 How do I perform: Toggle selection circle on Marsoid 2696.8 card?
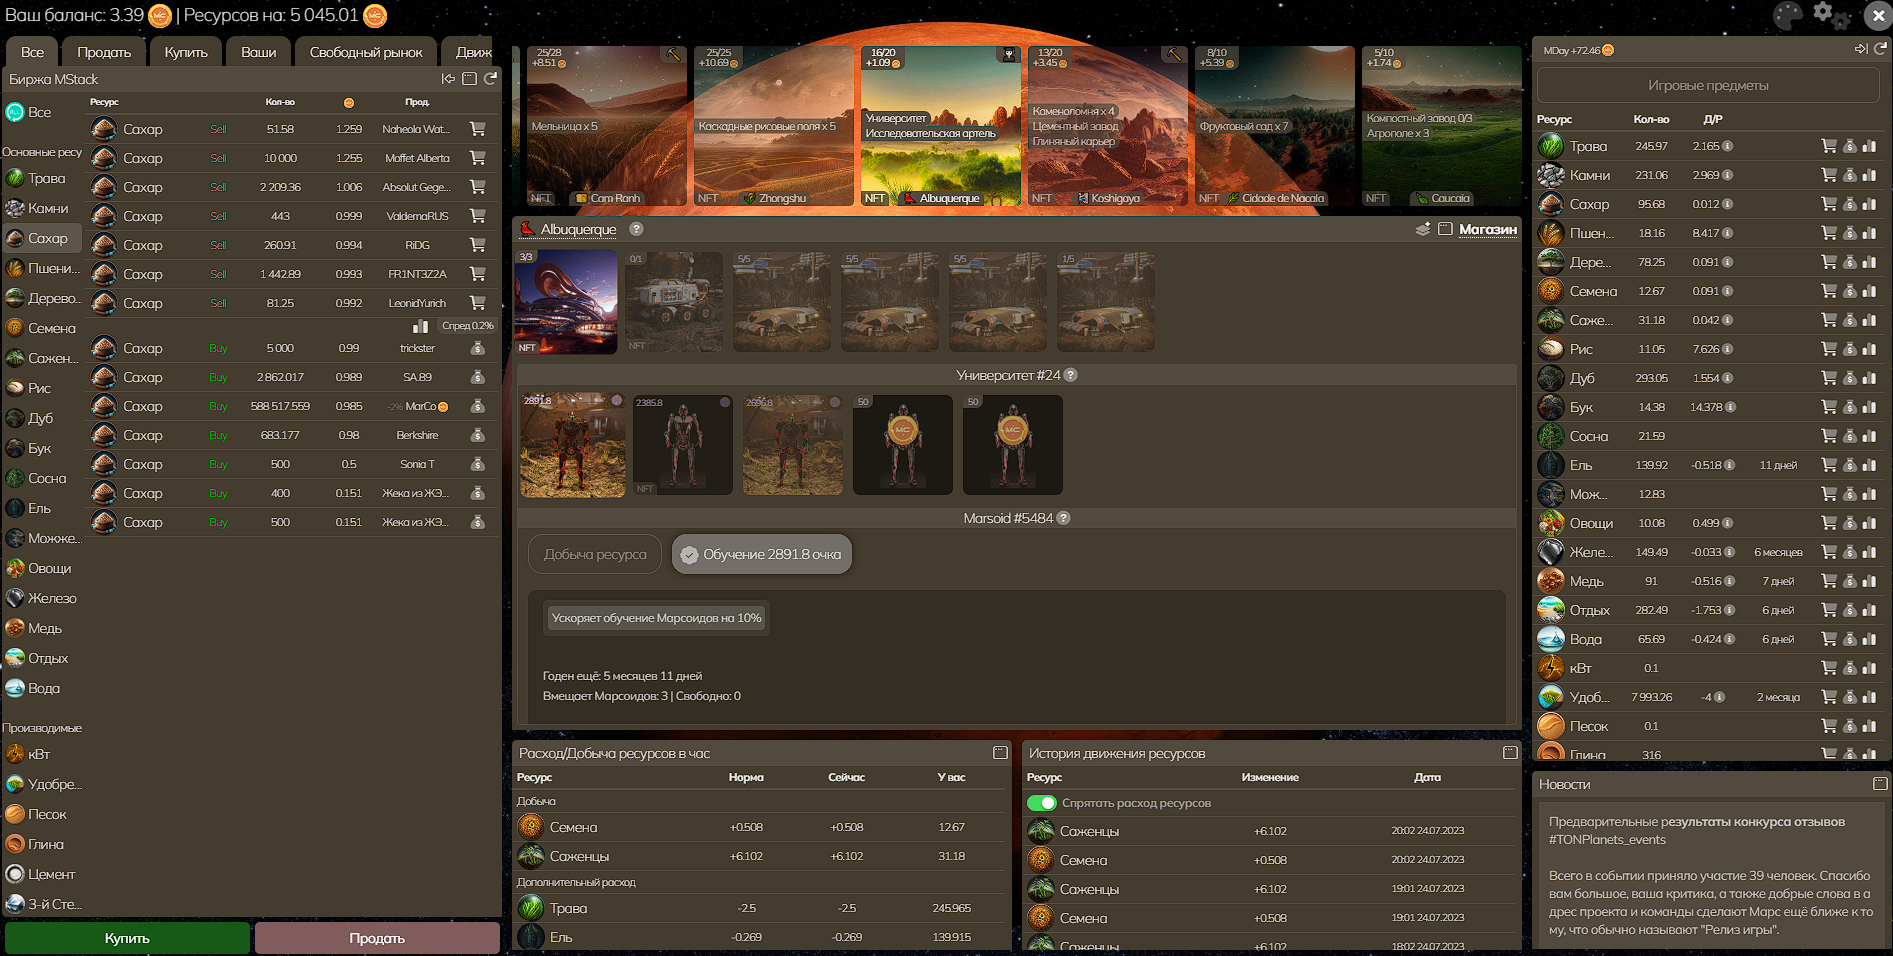(x=835, y=402)
